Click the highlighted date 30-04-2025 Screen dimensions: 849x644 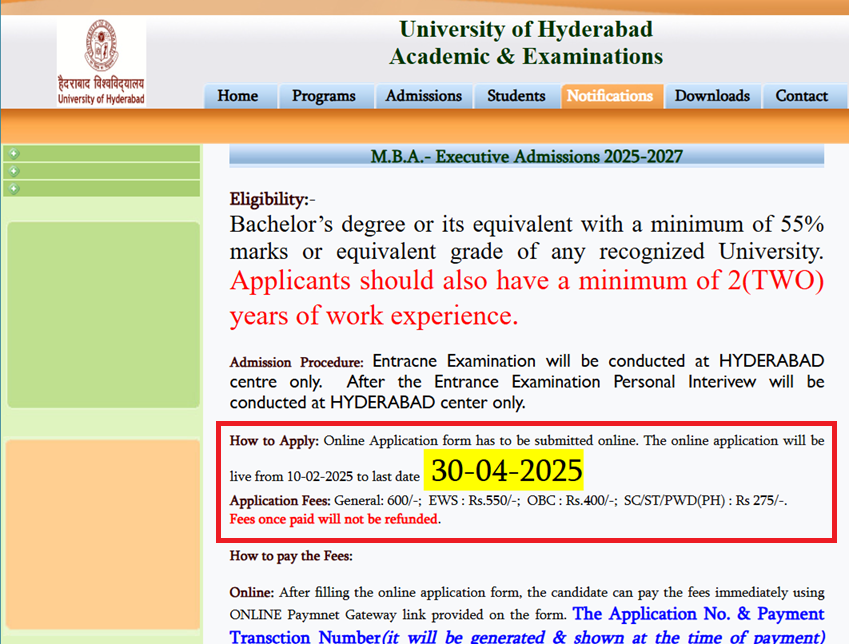click(506, 470)
